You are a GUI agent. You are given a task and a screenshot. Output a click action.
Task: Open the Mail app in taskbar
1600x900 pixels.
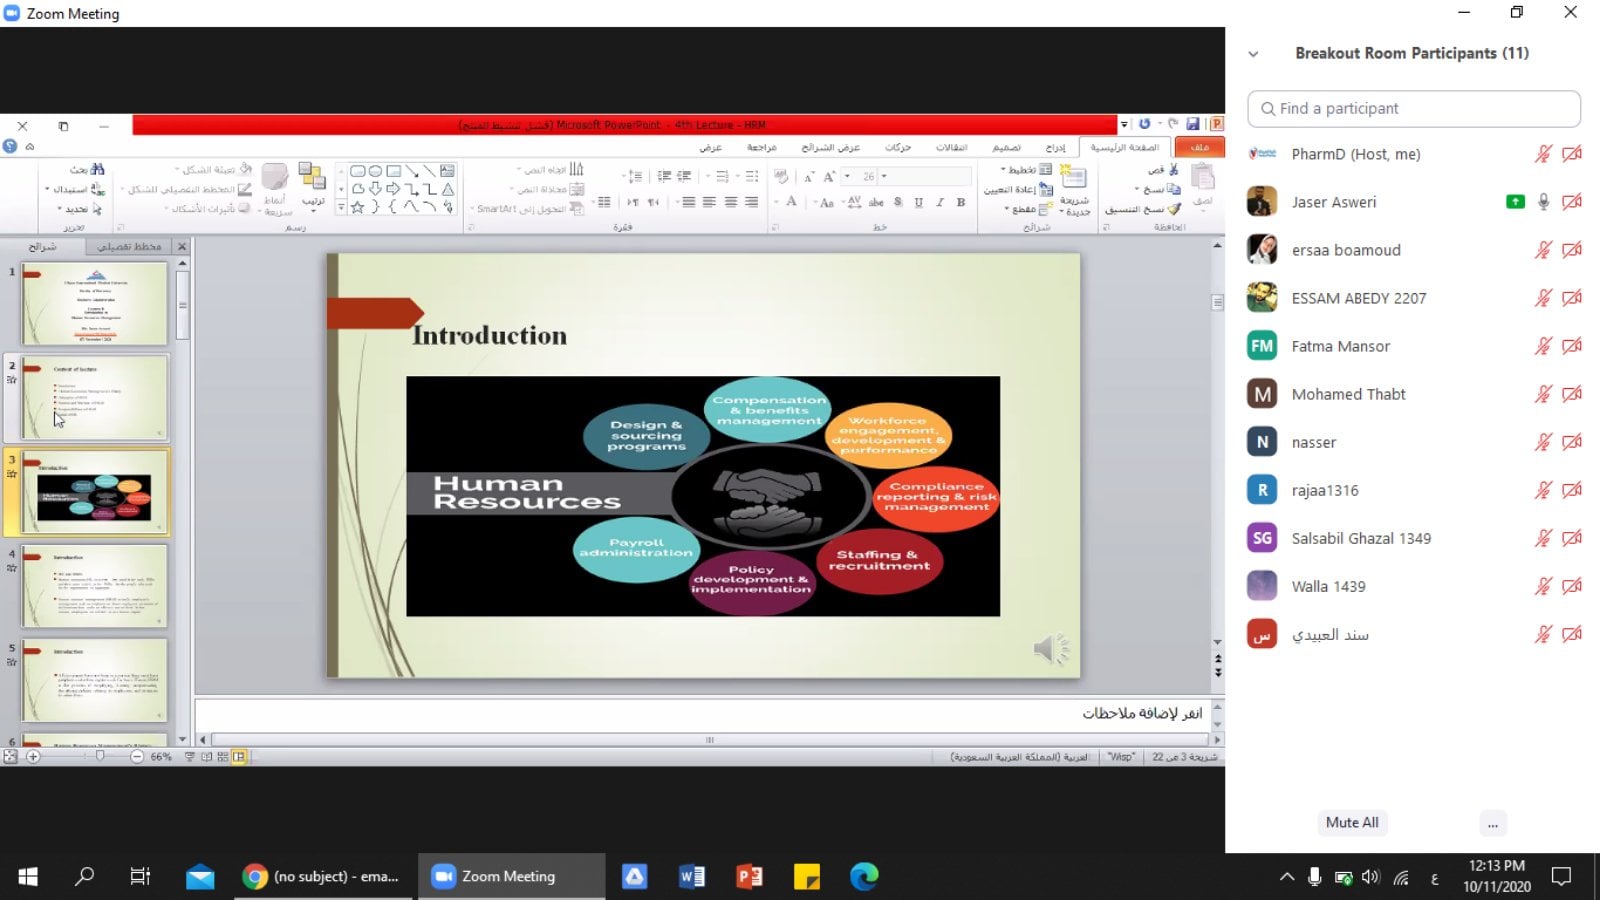coord(200,877)
